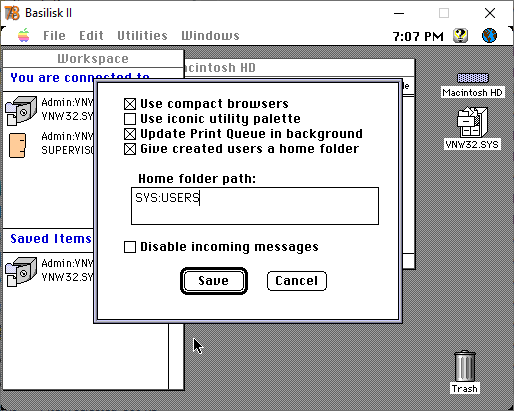Enable Disable incoming messages checkbox
The height and width of the screenshot is (411, 514).
click(x=130, y=247)
